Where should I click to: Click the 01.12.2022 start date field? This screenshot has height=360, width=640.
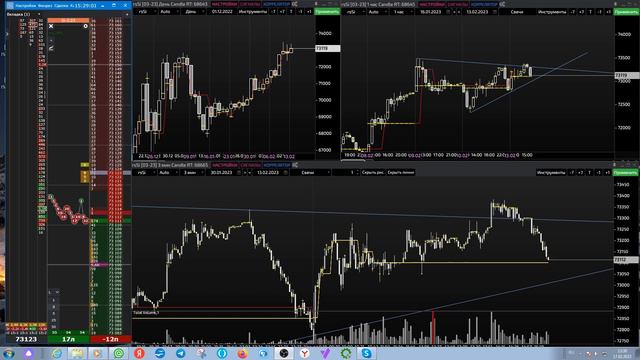pos(222,12)
